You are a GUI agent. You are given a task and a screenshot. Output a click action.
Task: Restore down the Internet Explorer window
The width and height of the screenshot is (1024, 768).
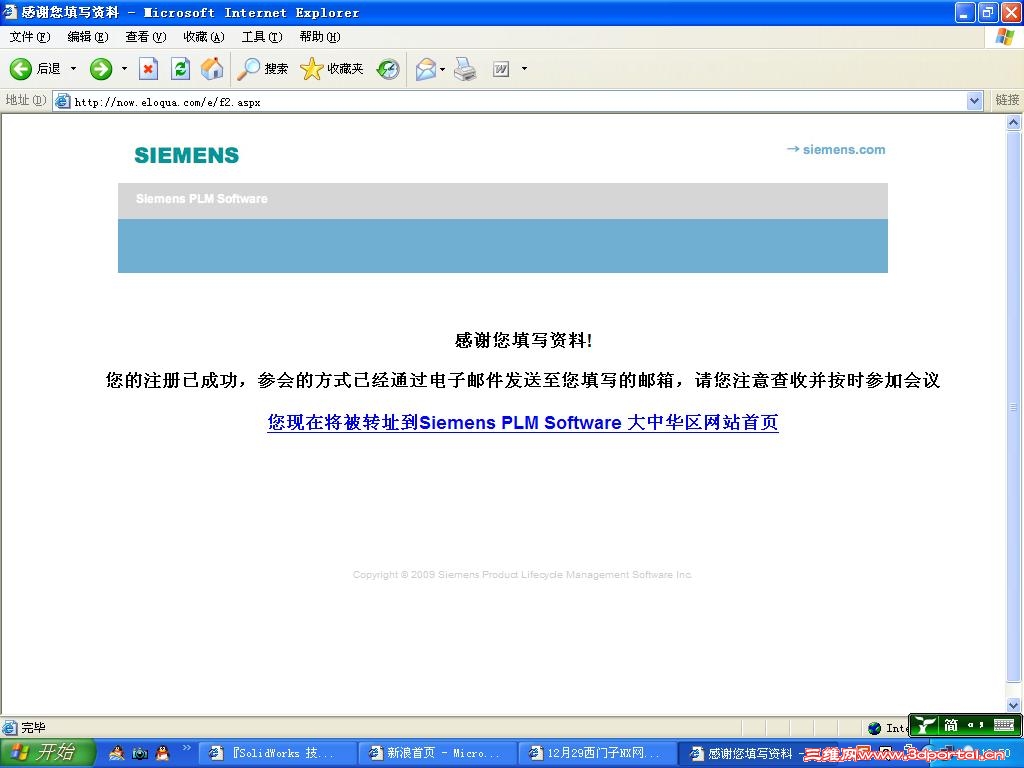click(987, 12)
